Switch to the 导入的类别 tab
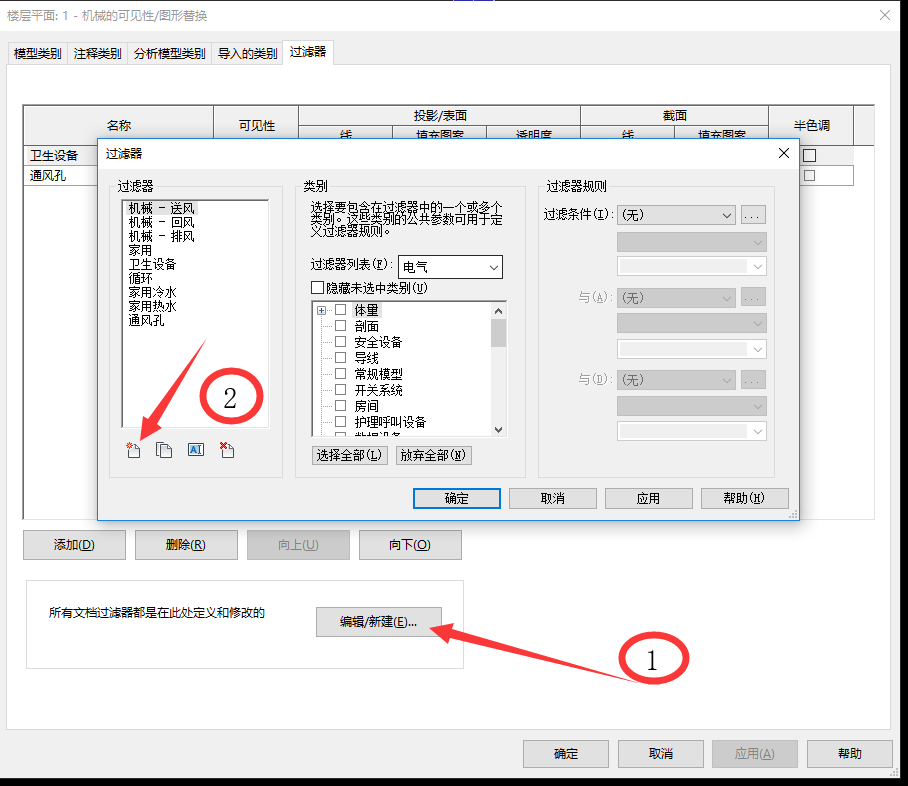The image size is (908, 786). click(x=247, y=54)
